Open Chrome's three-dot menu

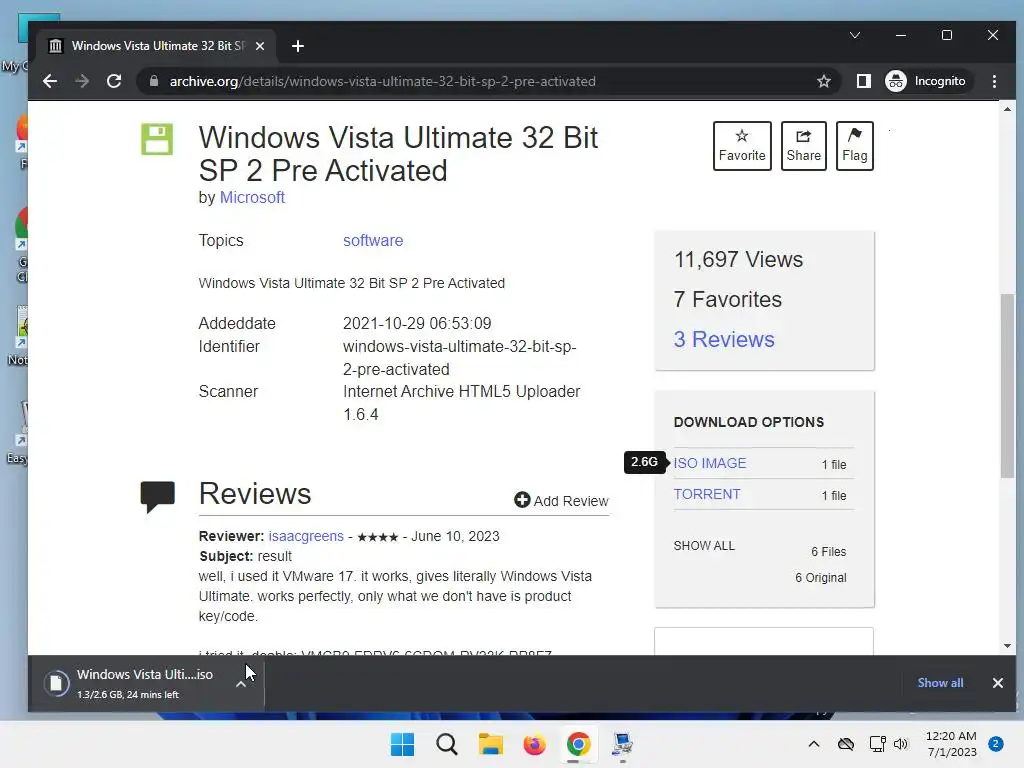click(x=994, y=81)
